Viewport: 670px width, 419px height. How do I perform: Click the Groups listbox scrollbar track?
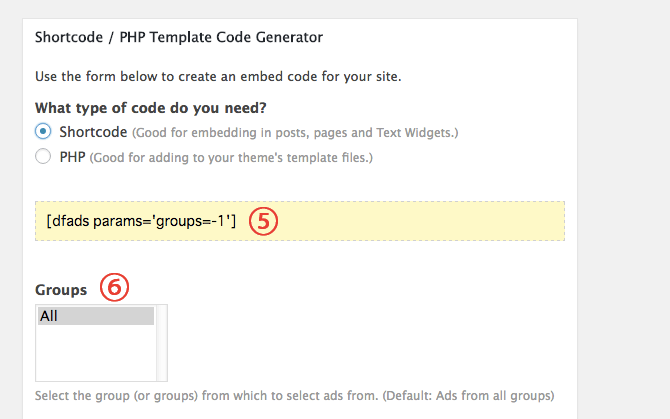[162, 343]
